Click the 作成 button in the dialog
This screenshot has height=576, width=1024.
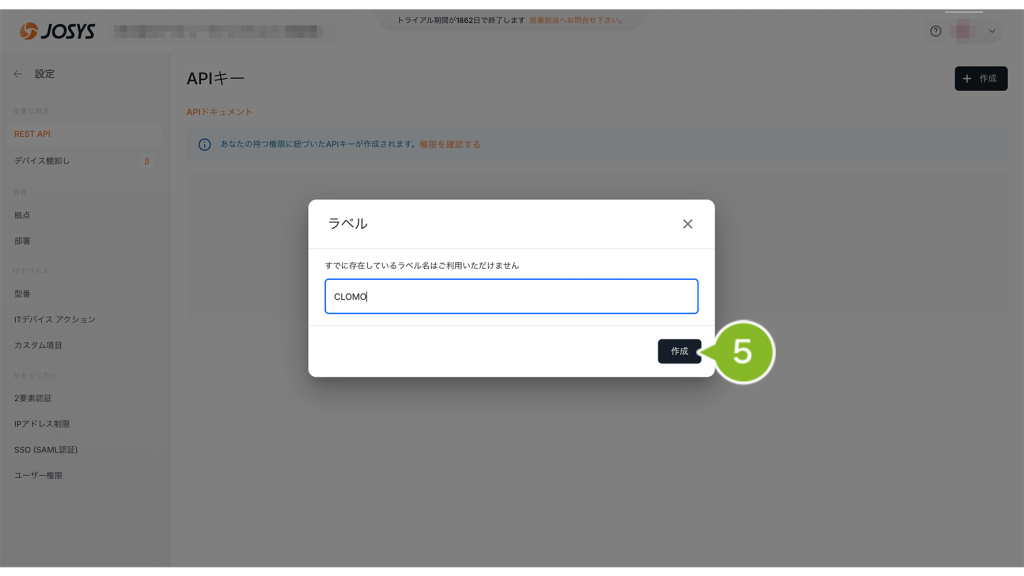coord(679,351)
